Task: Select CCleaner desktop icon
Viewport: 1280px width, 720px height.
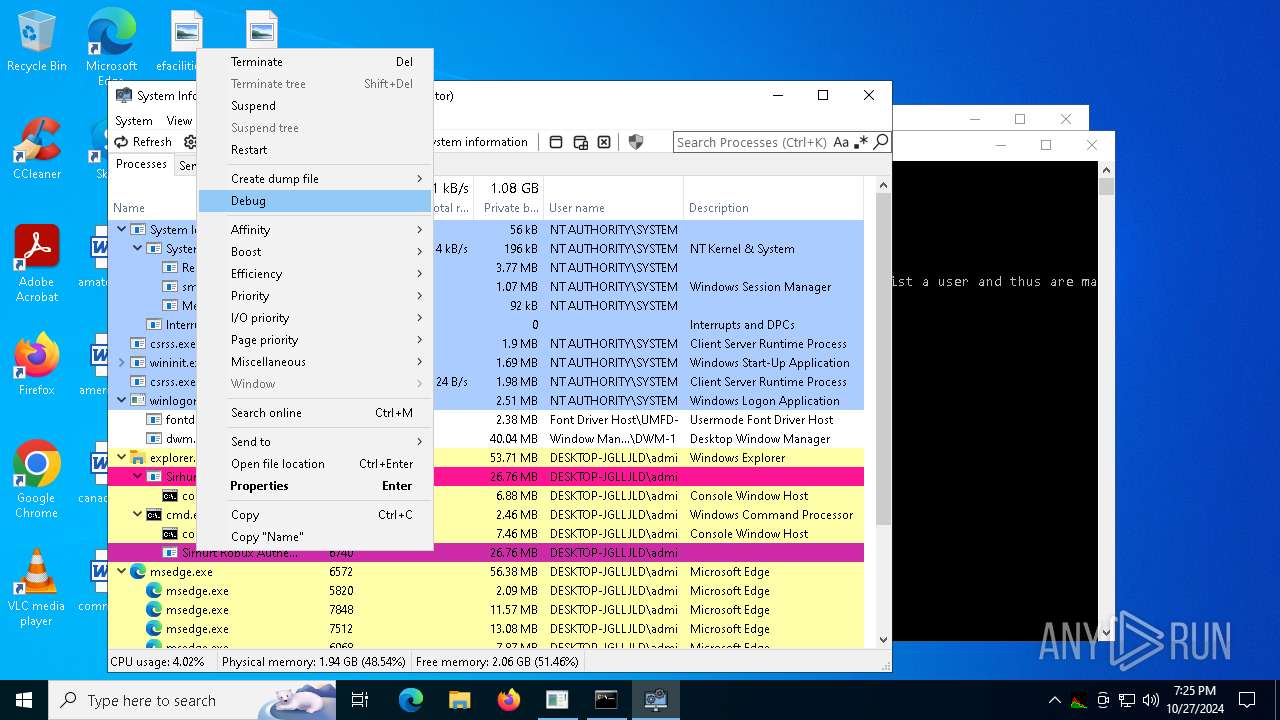Action: pos(37,149)
